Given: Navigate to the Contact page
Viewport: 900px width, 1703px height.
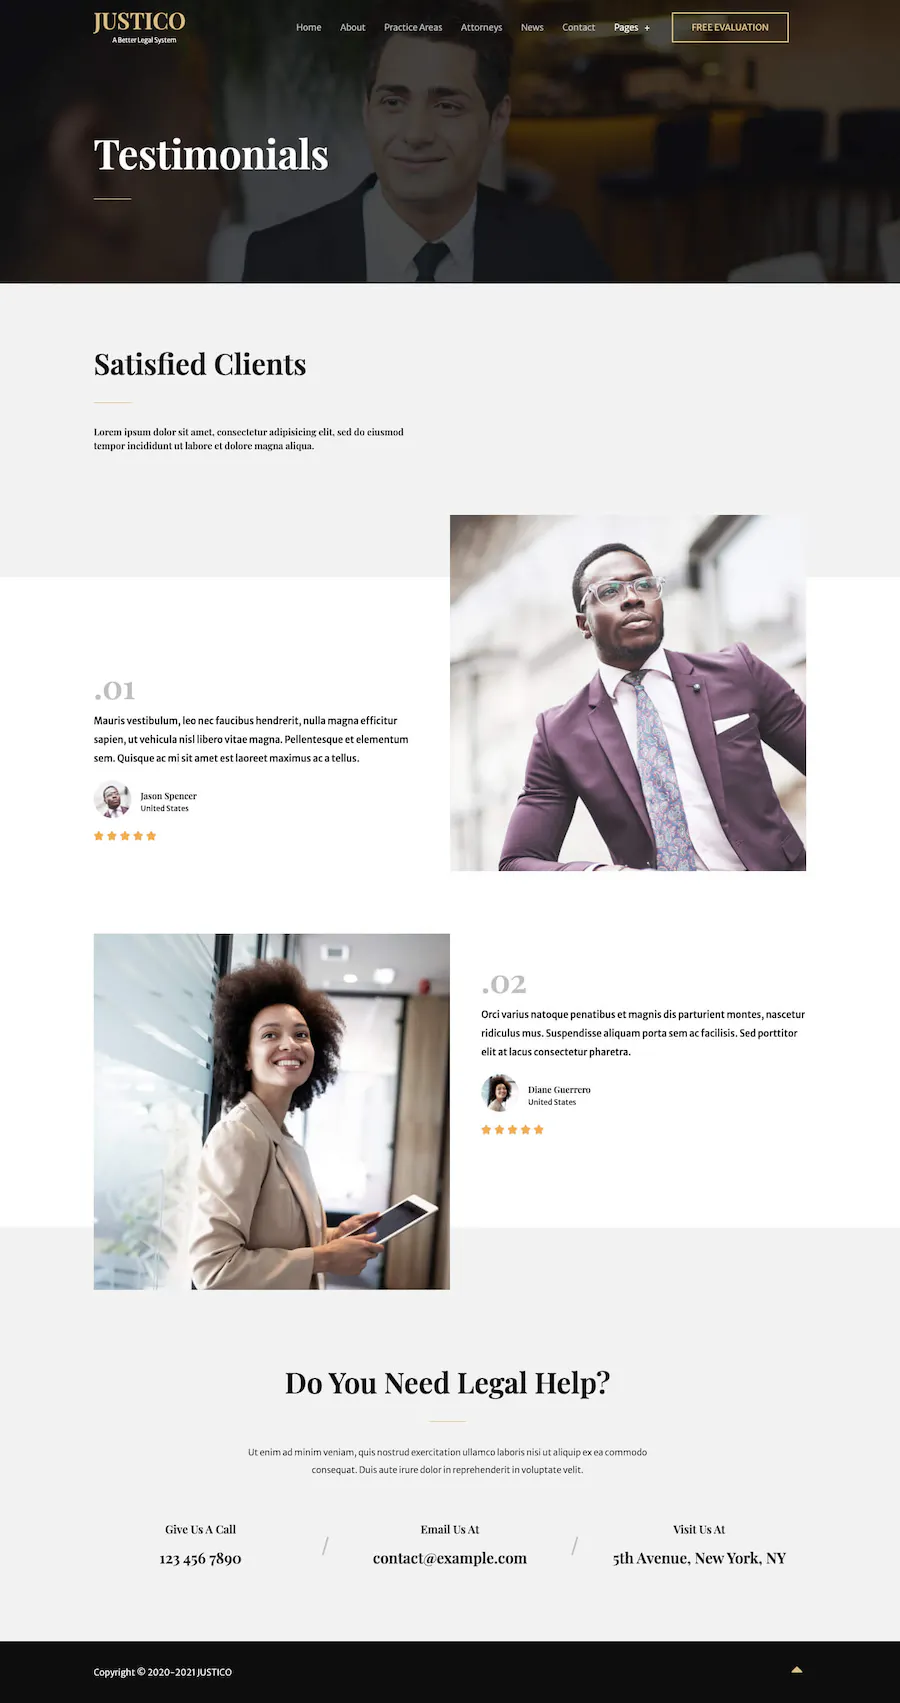Looking at the screenshot, I should (578, 27).
